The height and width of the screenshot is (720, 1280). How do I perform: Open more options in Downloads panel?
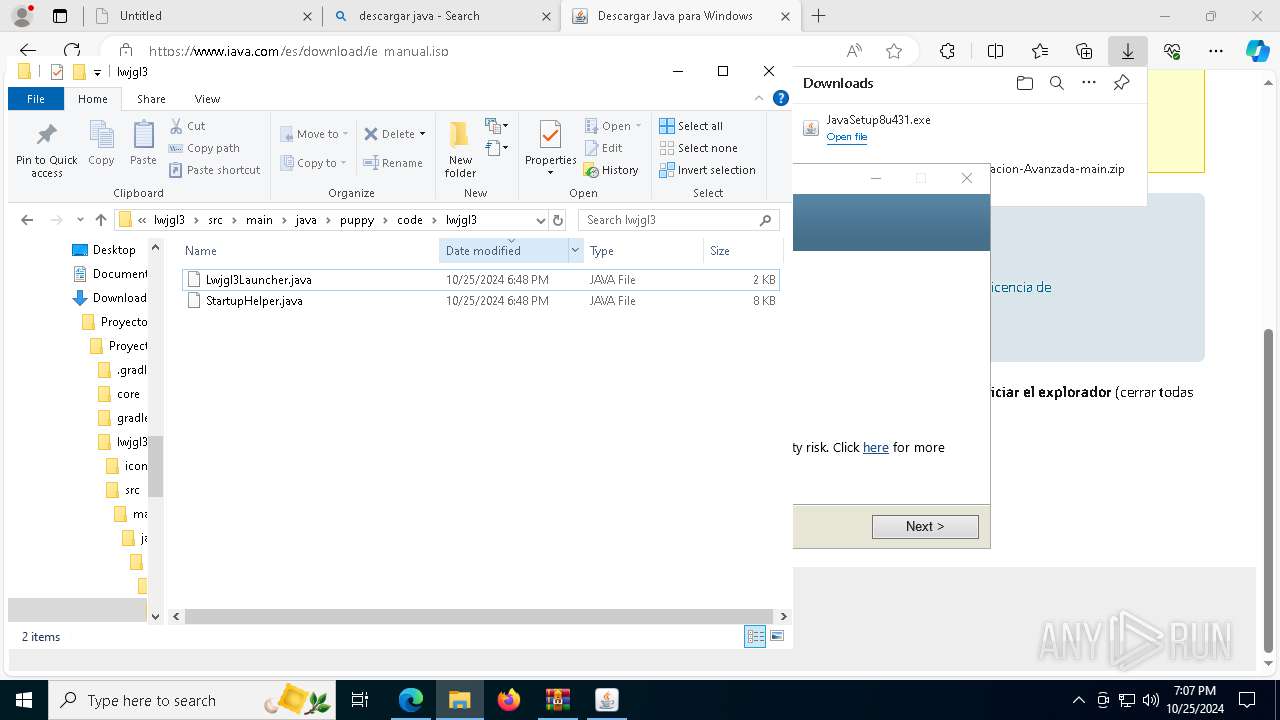pos(1089,83)
